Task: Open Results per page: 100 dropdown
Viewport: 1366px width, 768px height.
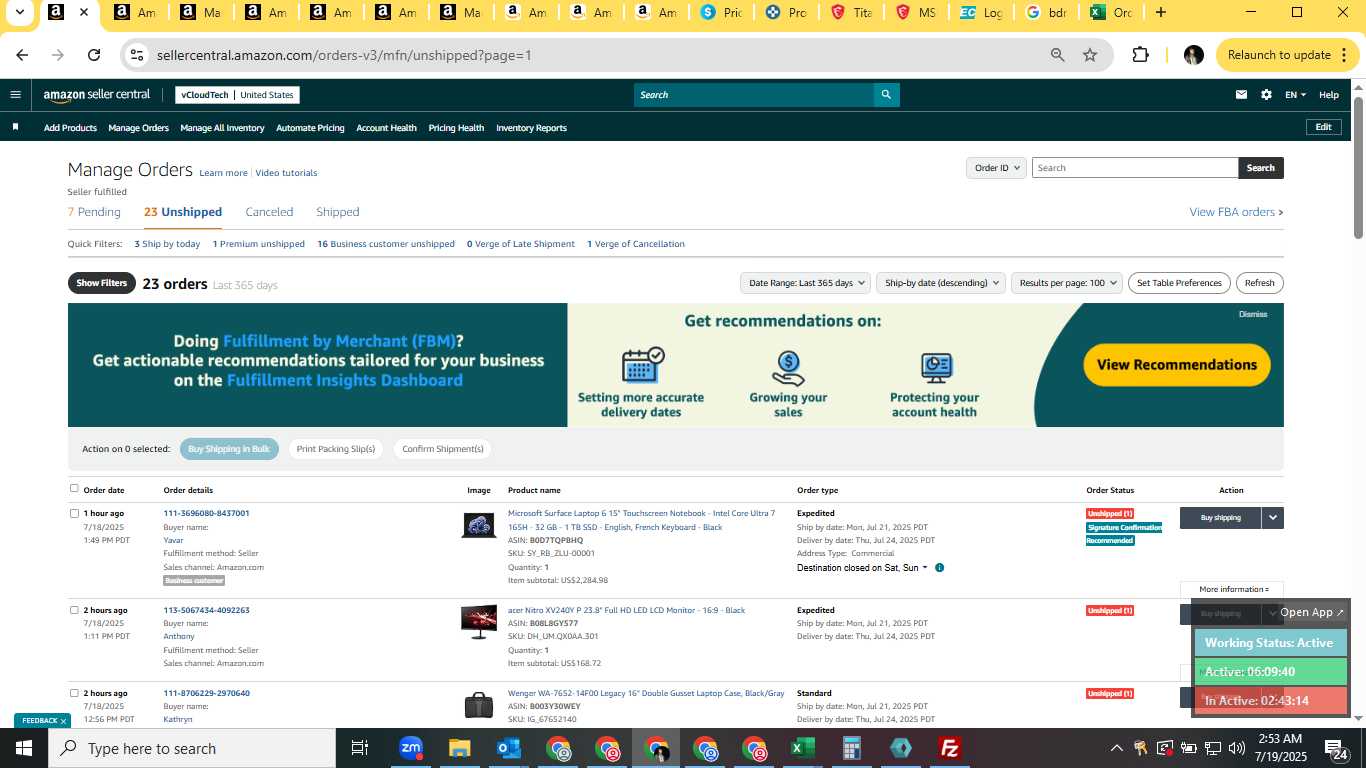Action: click(x=1066, y=283)
